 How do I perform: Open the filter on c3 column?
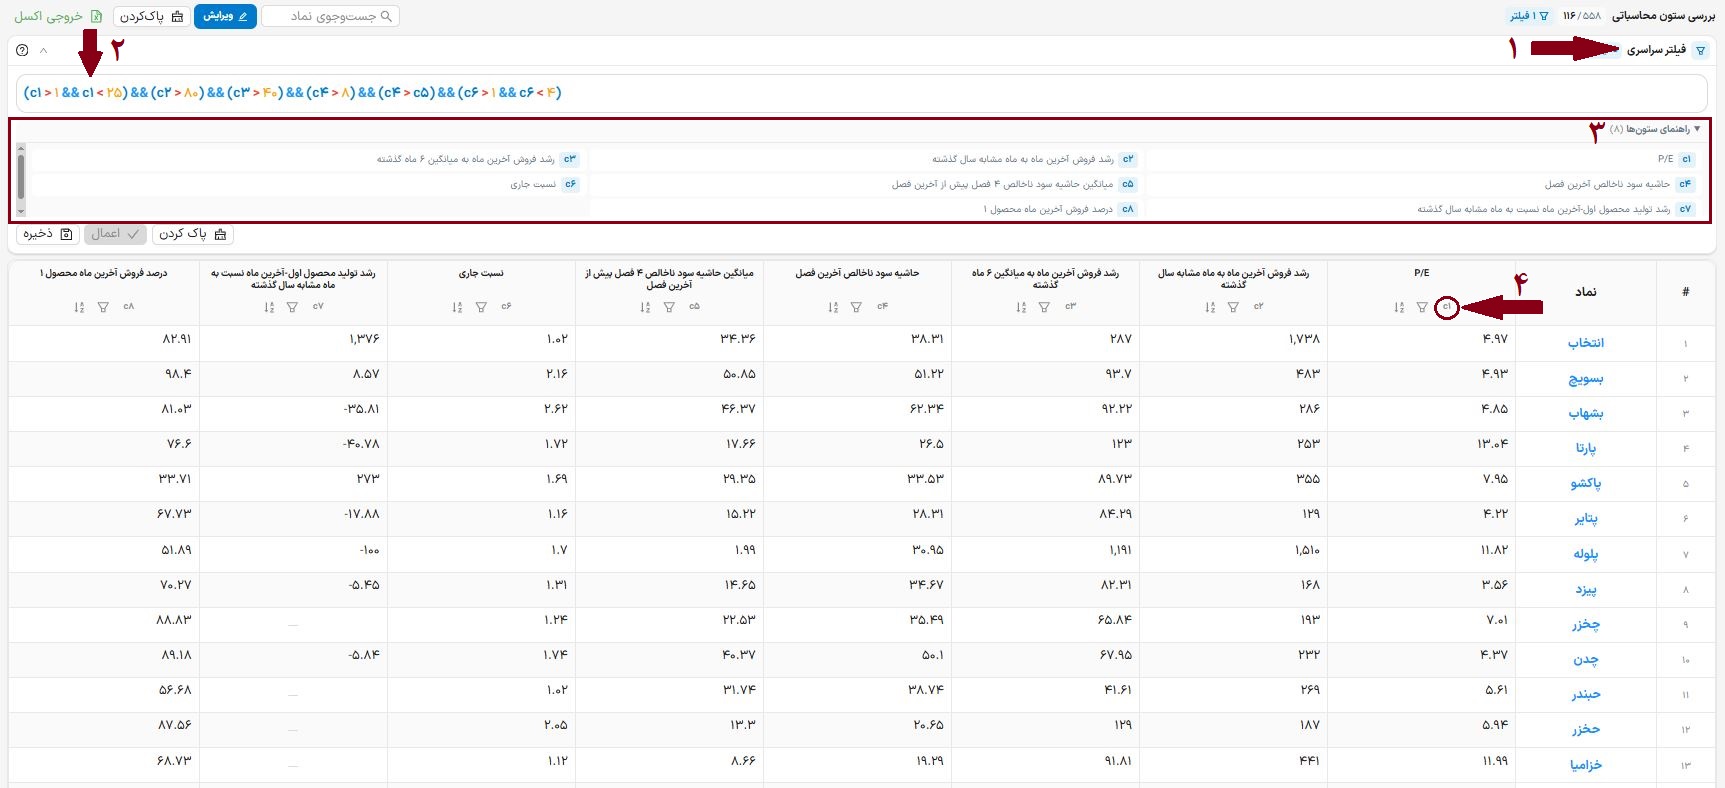(1044, 307)
